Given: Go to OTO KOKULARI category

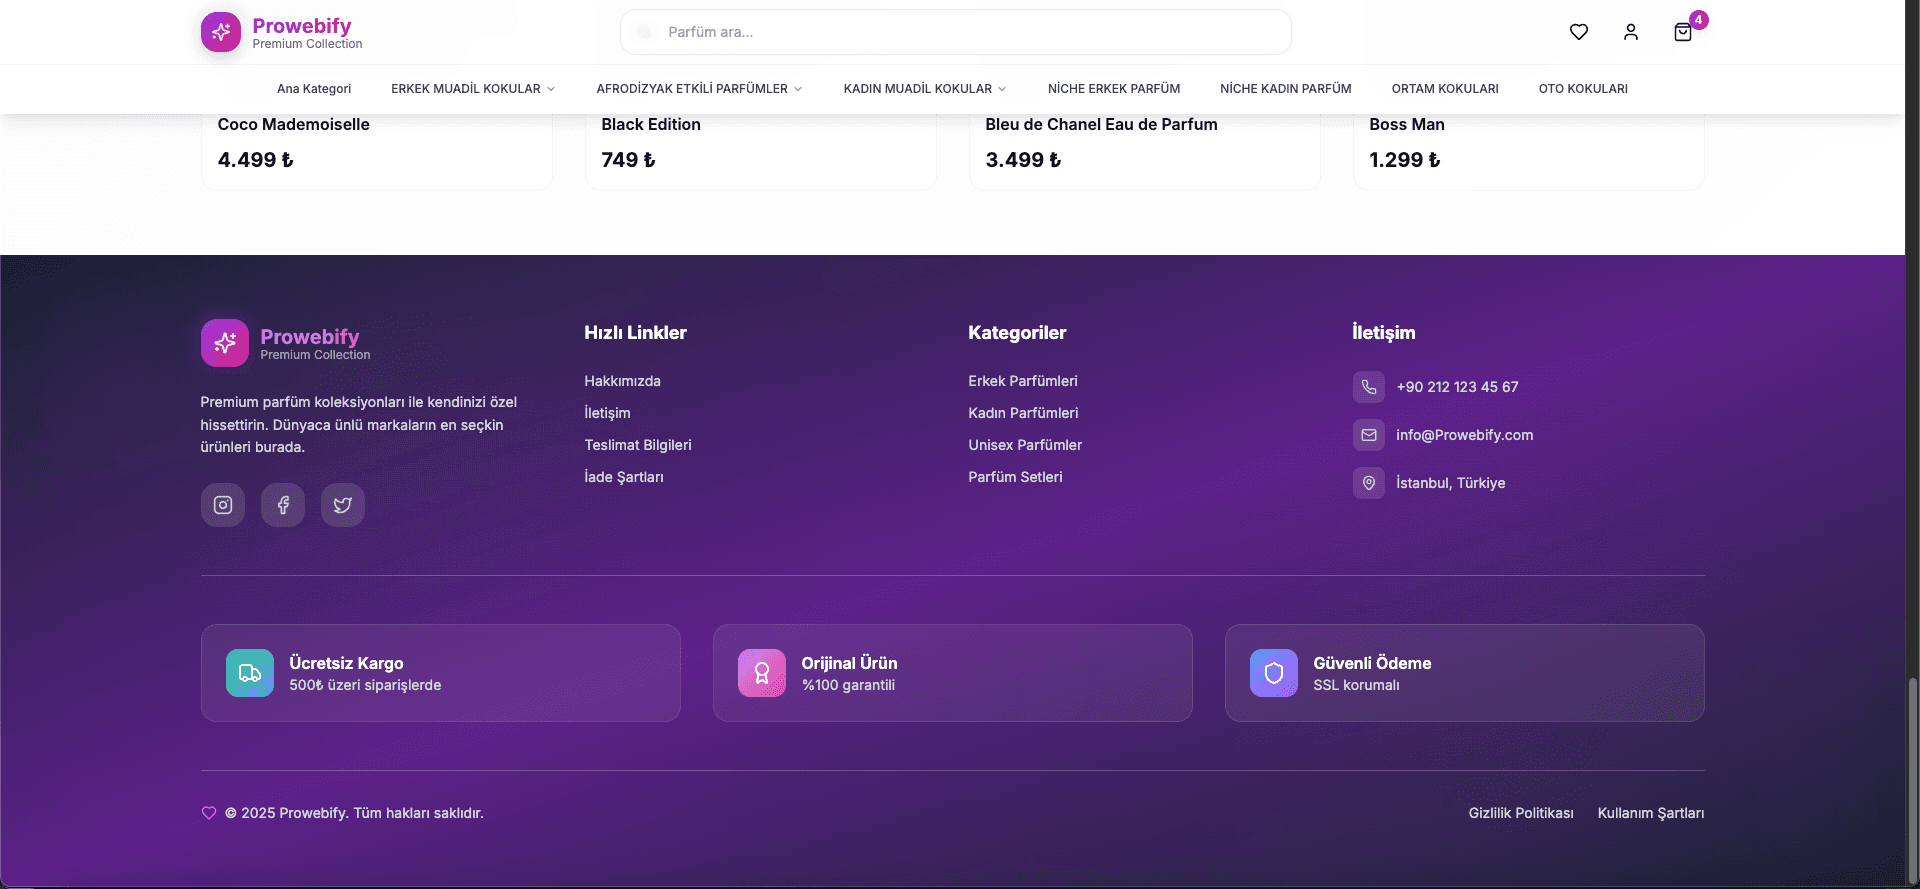Looking at the screenshot, I should click(1582, 89).
